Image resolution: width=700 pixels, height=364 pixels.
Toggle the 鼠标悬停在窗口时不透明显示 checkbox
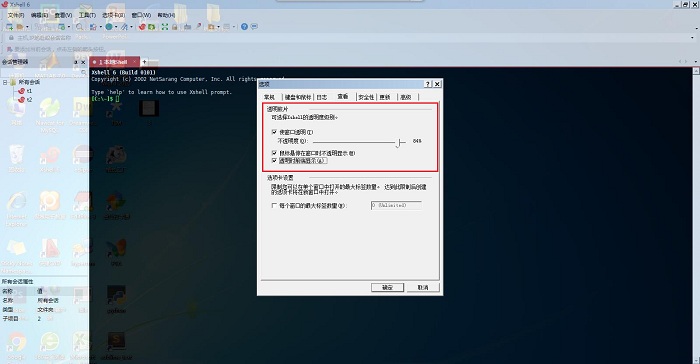[x=274, y=153]
